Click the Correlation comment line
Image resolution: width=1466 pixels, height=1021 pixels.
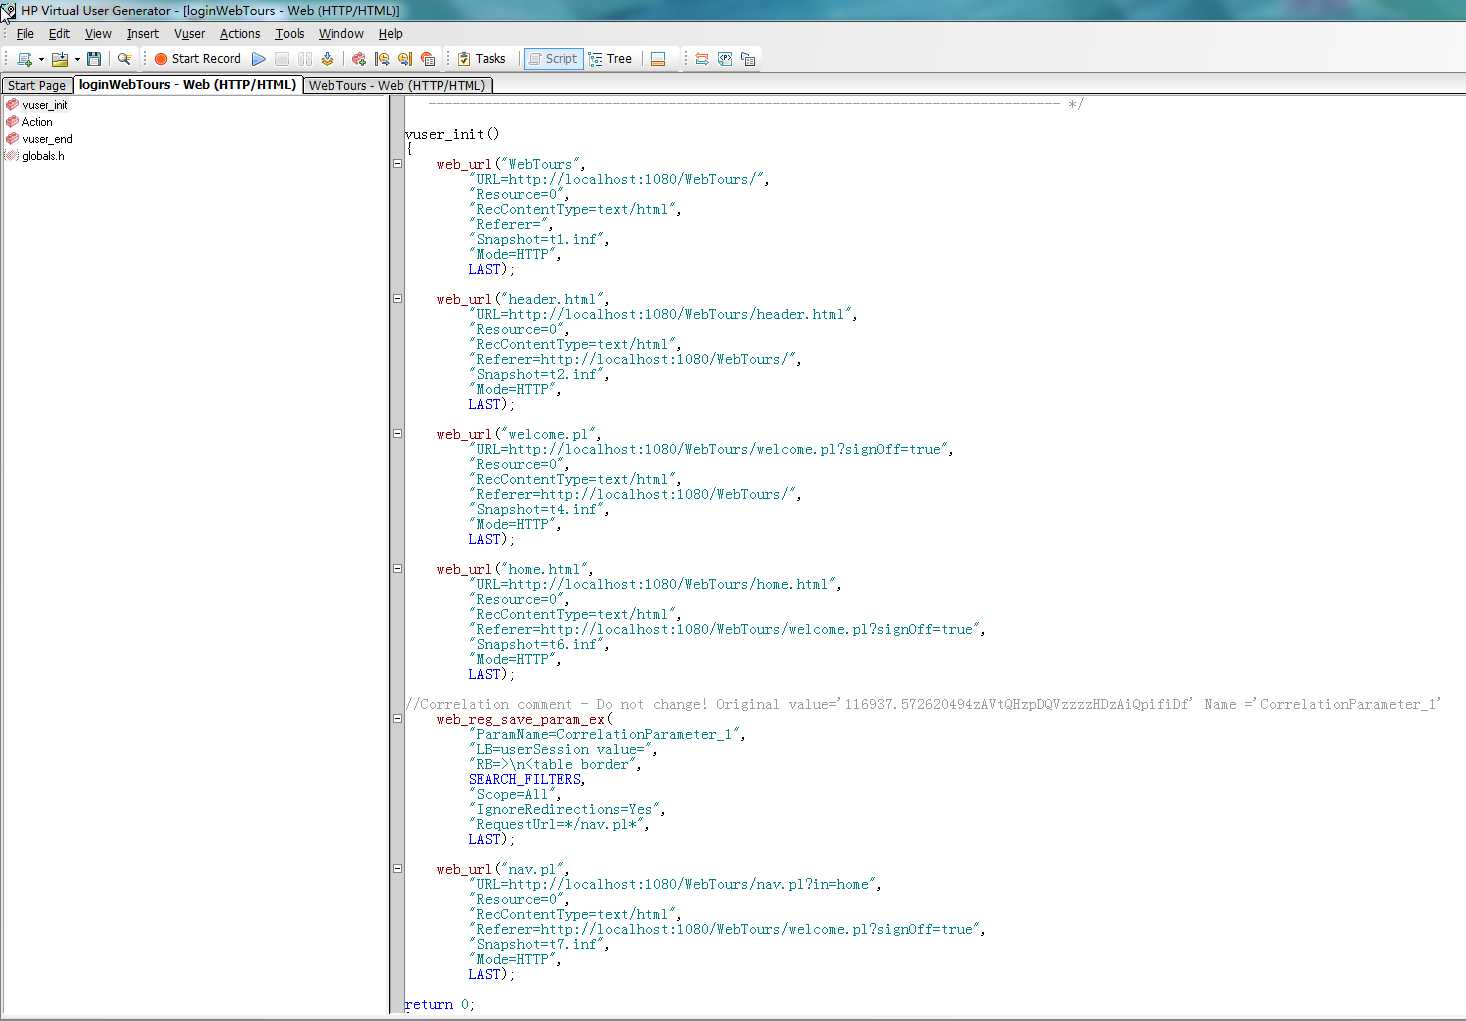click(923, 704)
